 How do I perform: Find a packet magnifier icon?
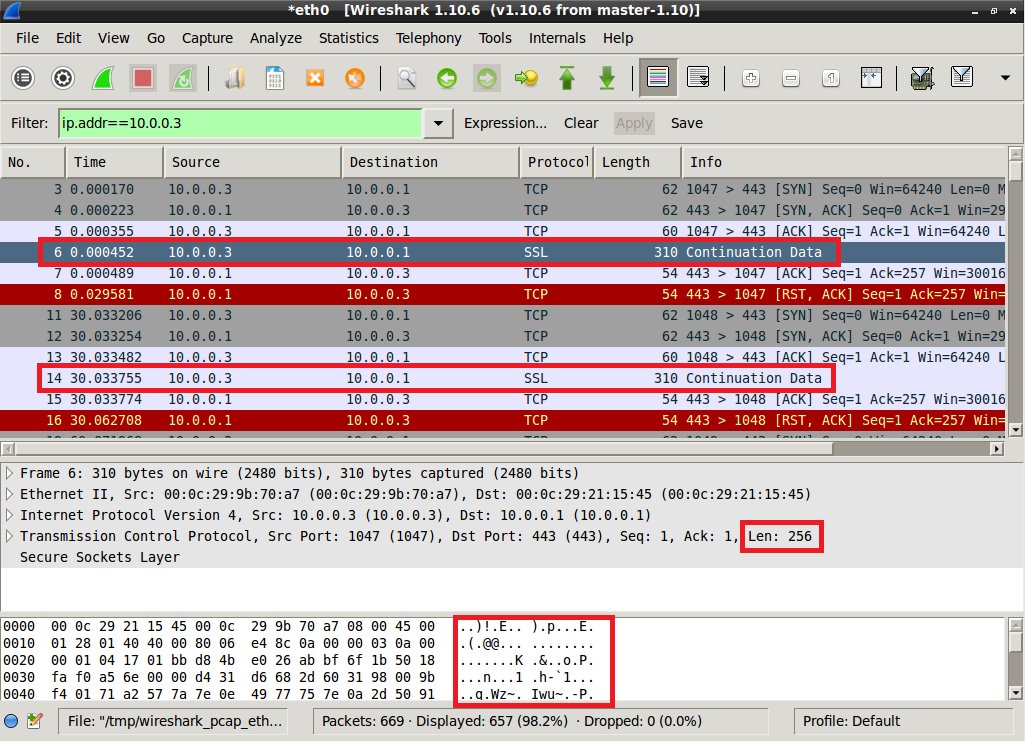tap(407, 78)
